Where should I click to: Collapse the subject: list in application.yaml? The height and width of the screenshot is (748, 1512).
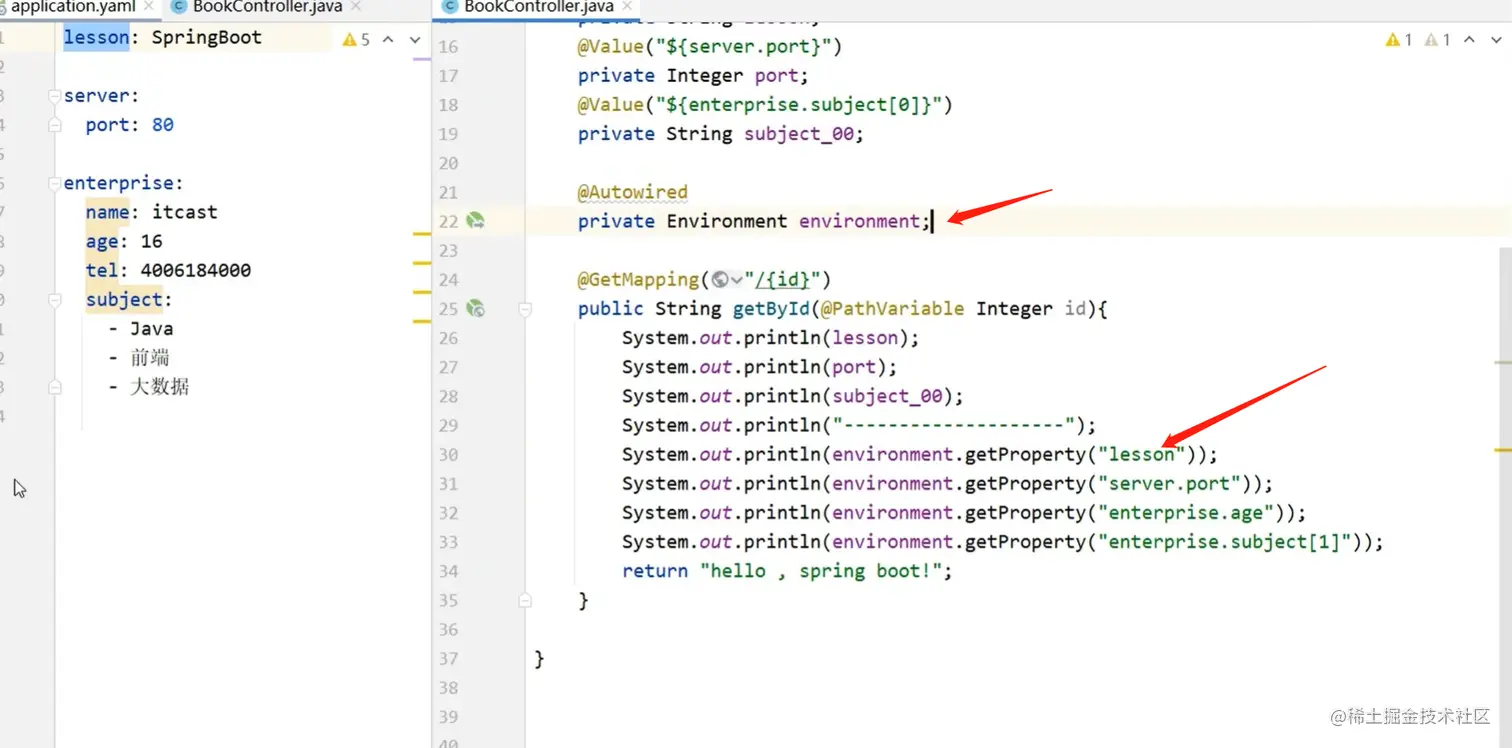click(x=55, y=300)
